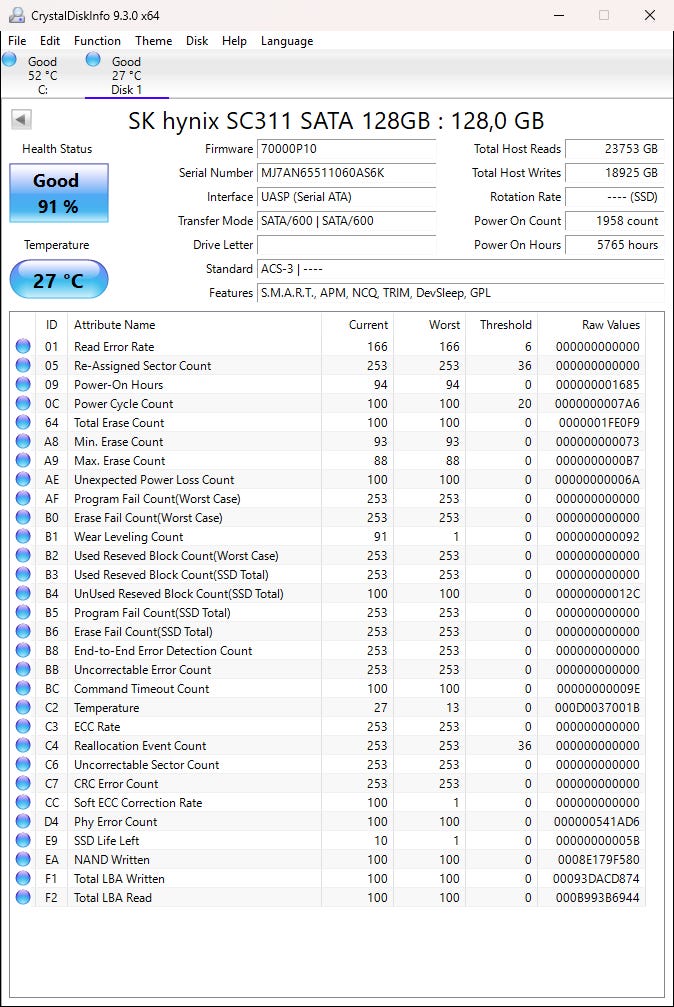Click the Good 91 % health status button
This screenshot has height=1007, width=674.
[x=58, y=193]
